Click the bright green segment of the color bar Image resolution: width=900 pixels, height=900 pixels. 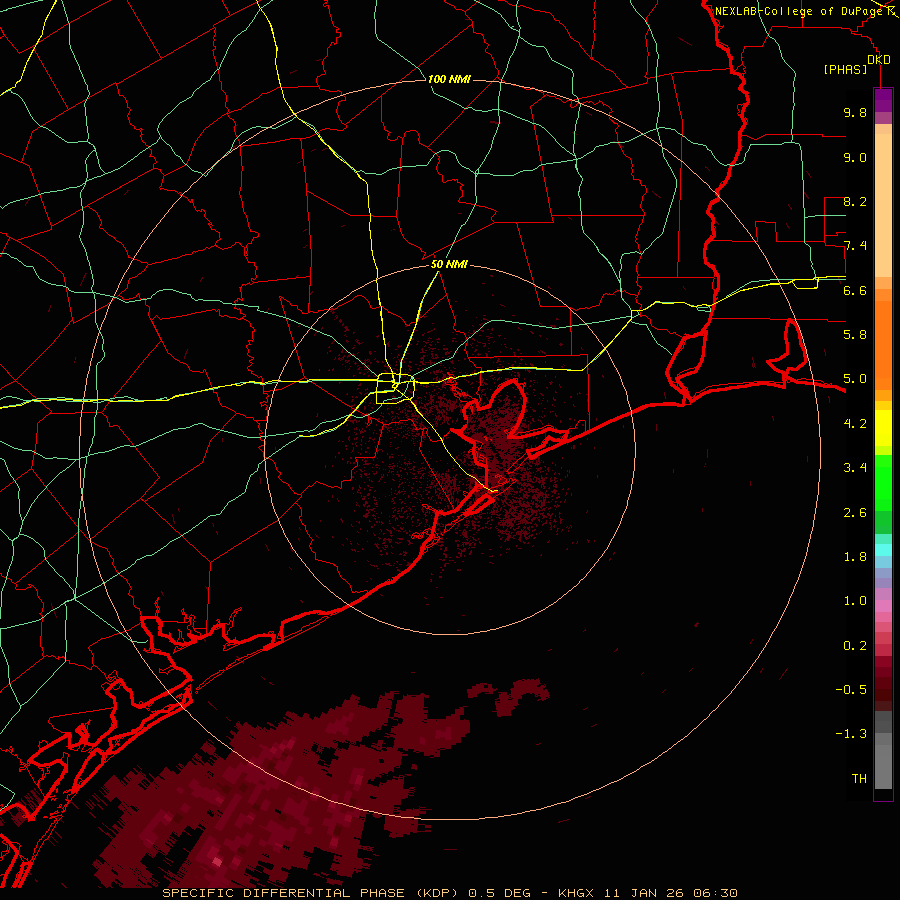click(883, 482)
